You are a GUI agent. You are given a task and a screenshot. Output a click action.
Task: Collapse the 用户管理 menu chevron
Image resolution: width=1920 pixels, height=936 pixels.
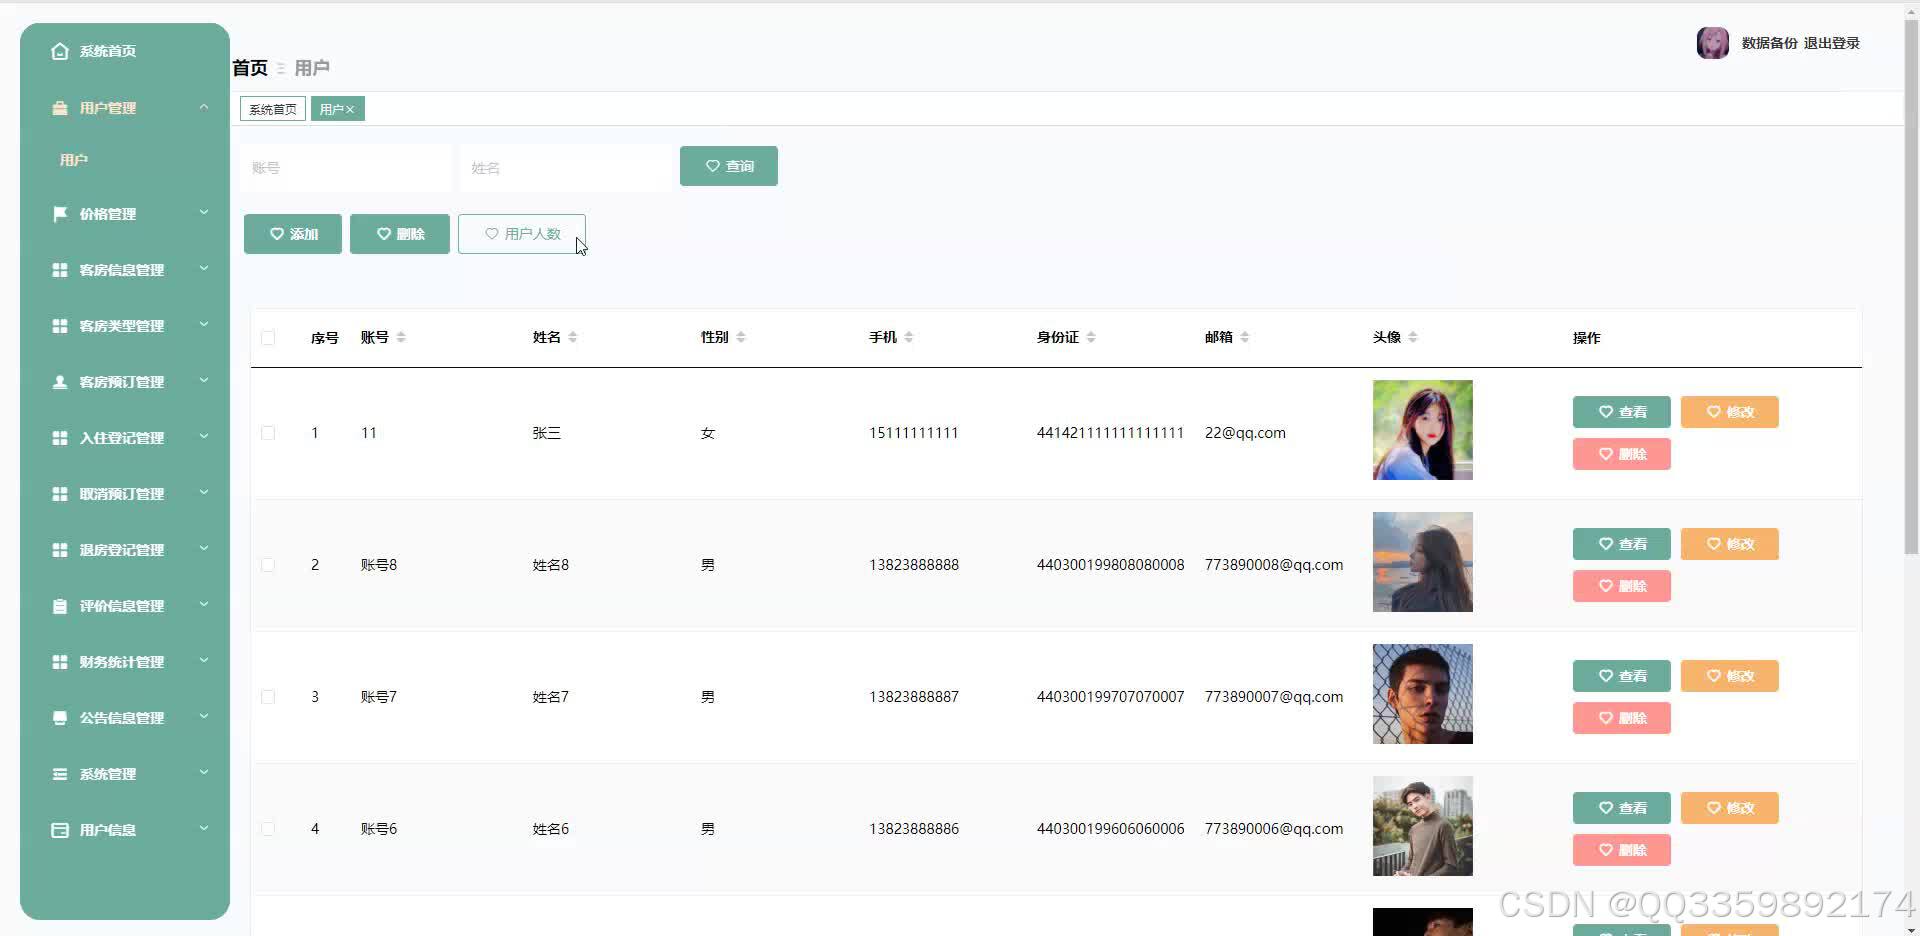(x=204, y=107)
